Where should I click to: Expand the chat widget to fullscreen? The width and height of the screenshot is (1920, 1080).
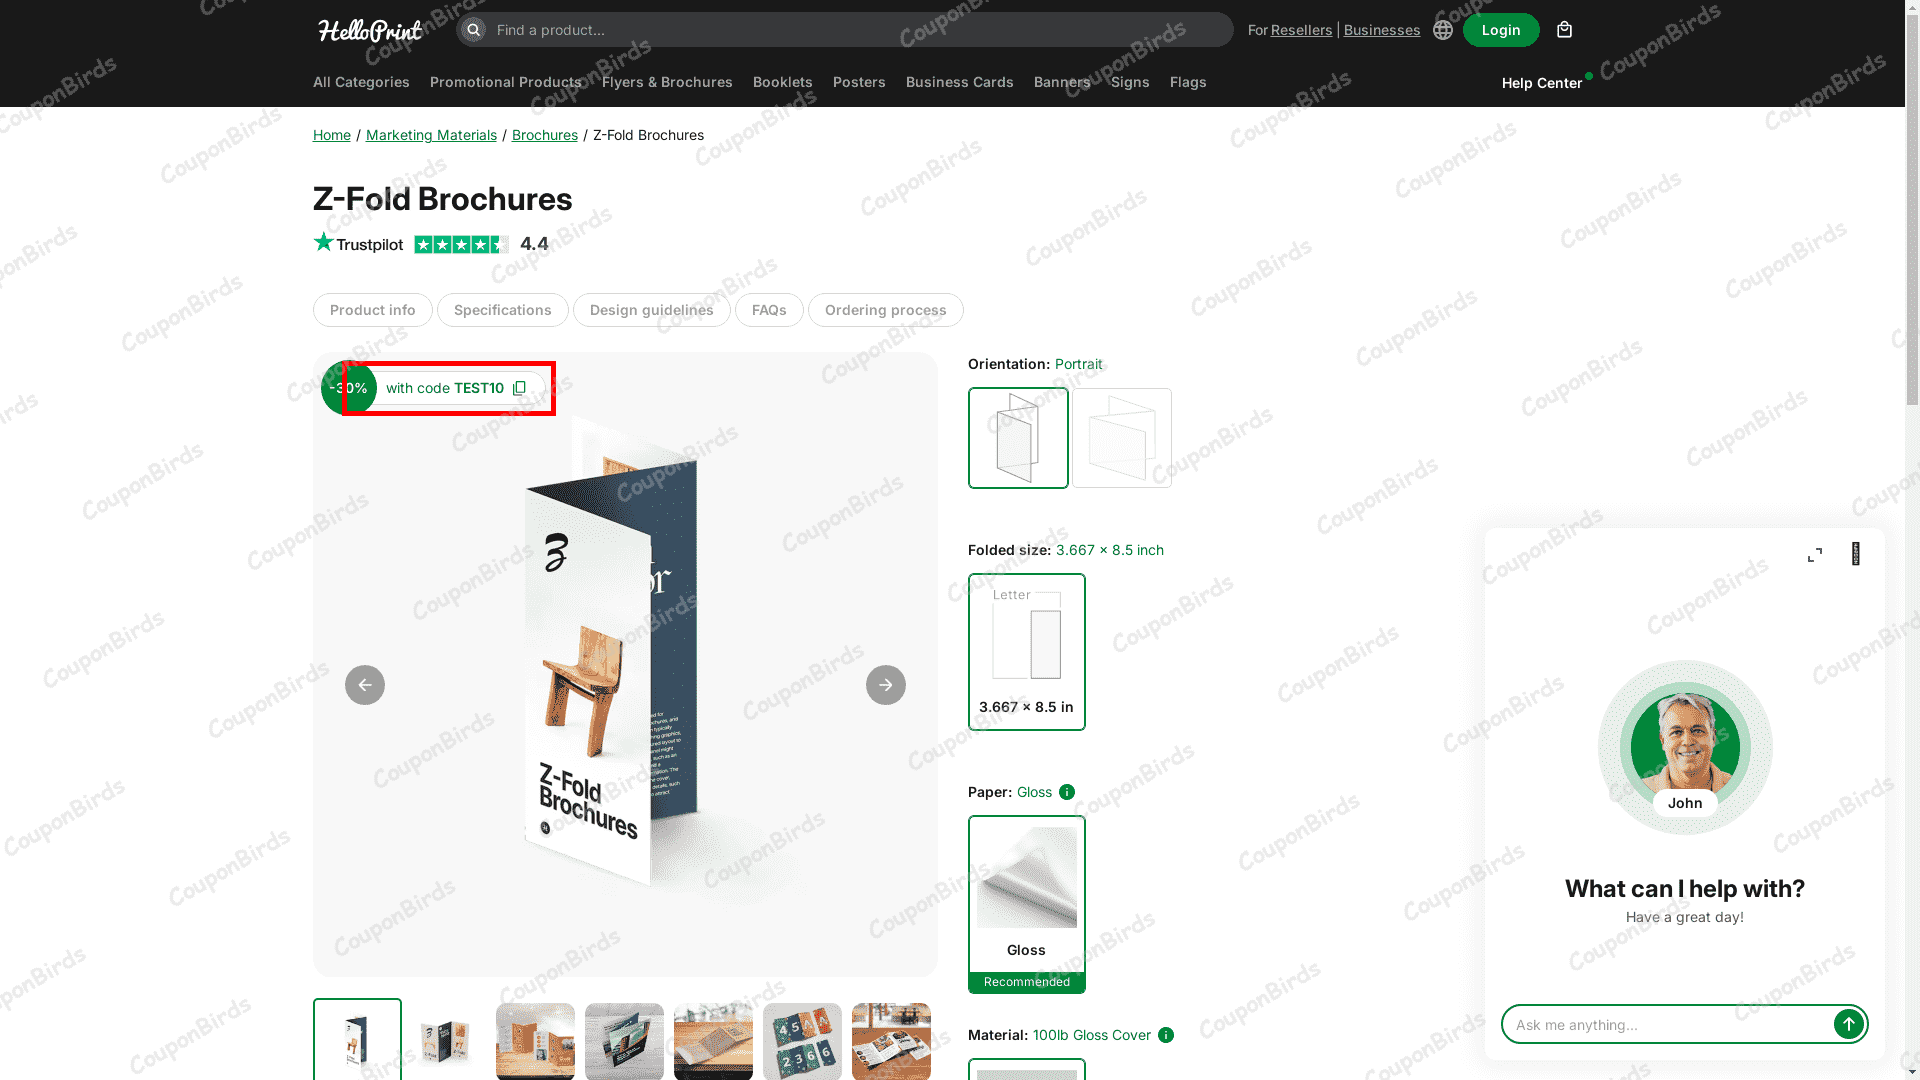pyautogui.click(x=1815, y=555)
